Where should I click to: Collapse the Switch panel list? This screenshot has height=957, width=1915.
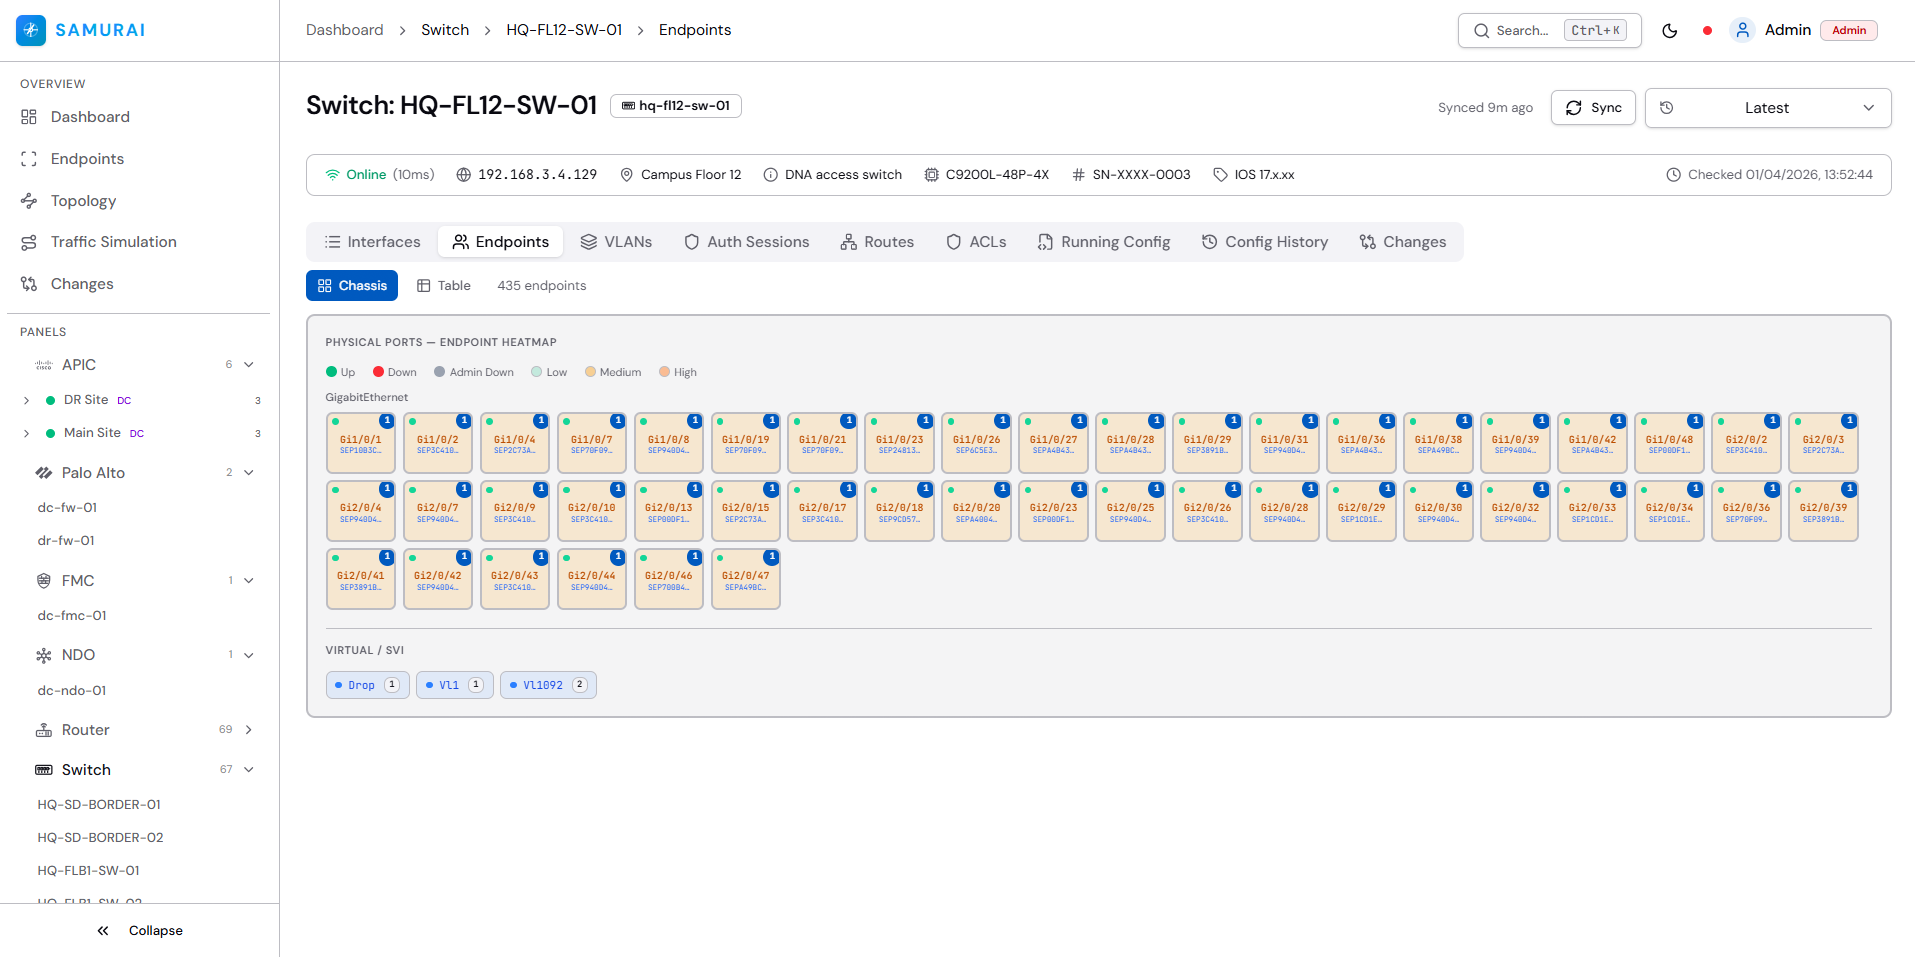click(247, 769)
